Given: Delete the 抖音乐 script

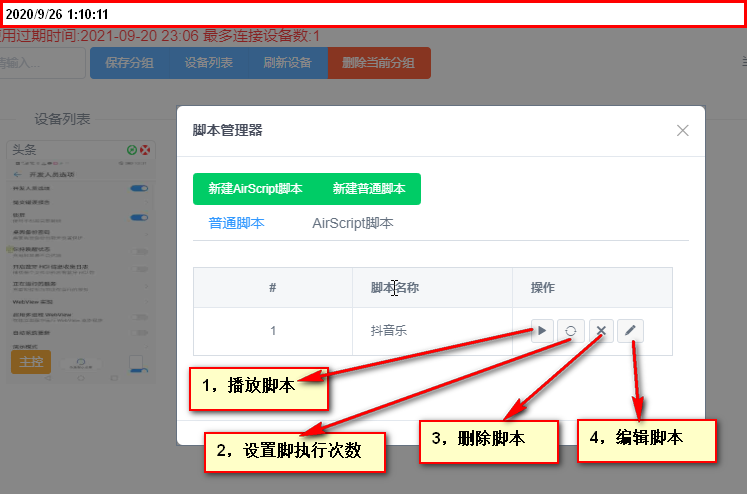Looking at the screenshot, I should [x=601, y=331].
